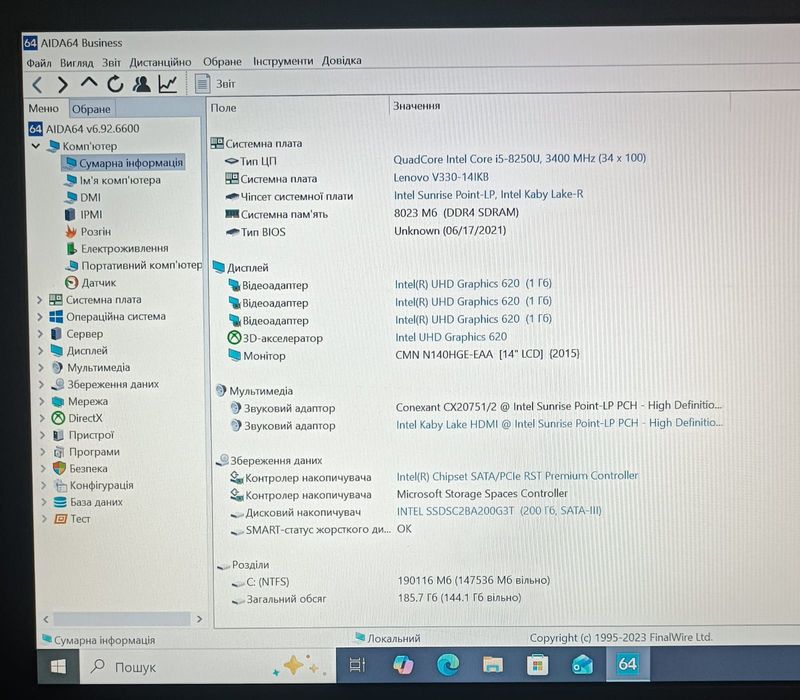
Task: Select the Розгін flame icon item
Action: click(71, 232)
